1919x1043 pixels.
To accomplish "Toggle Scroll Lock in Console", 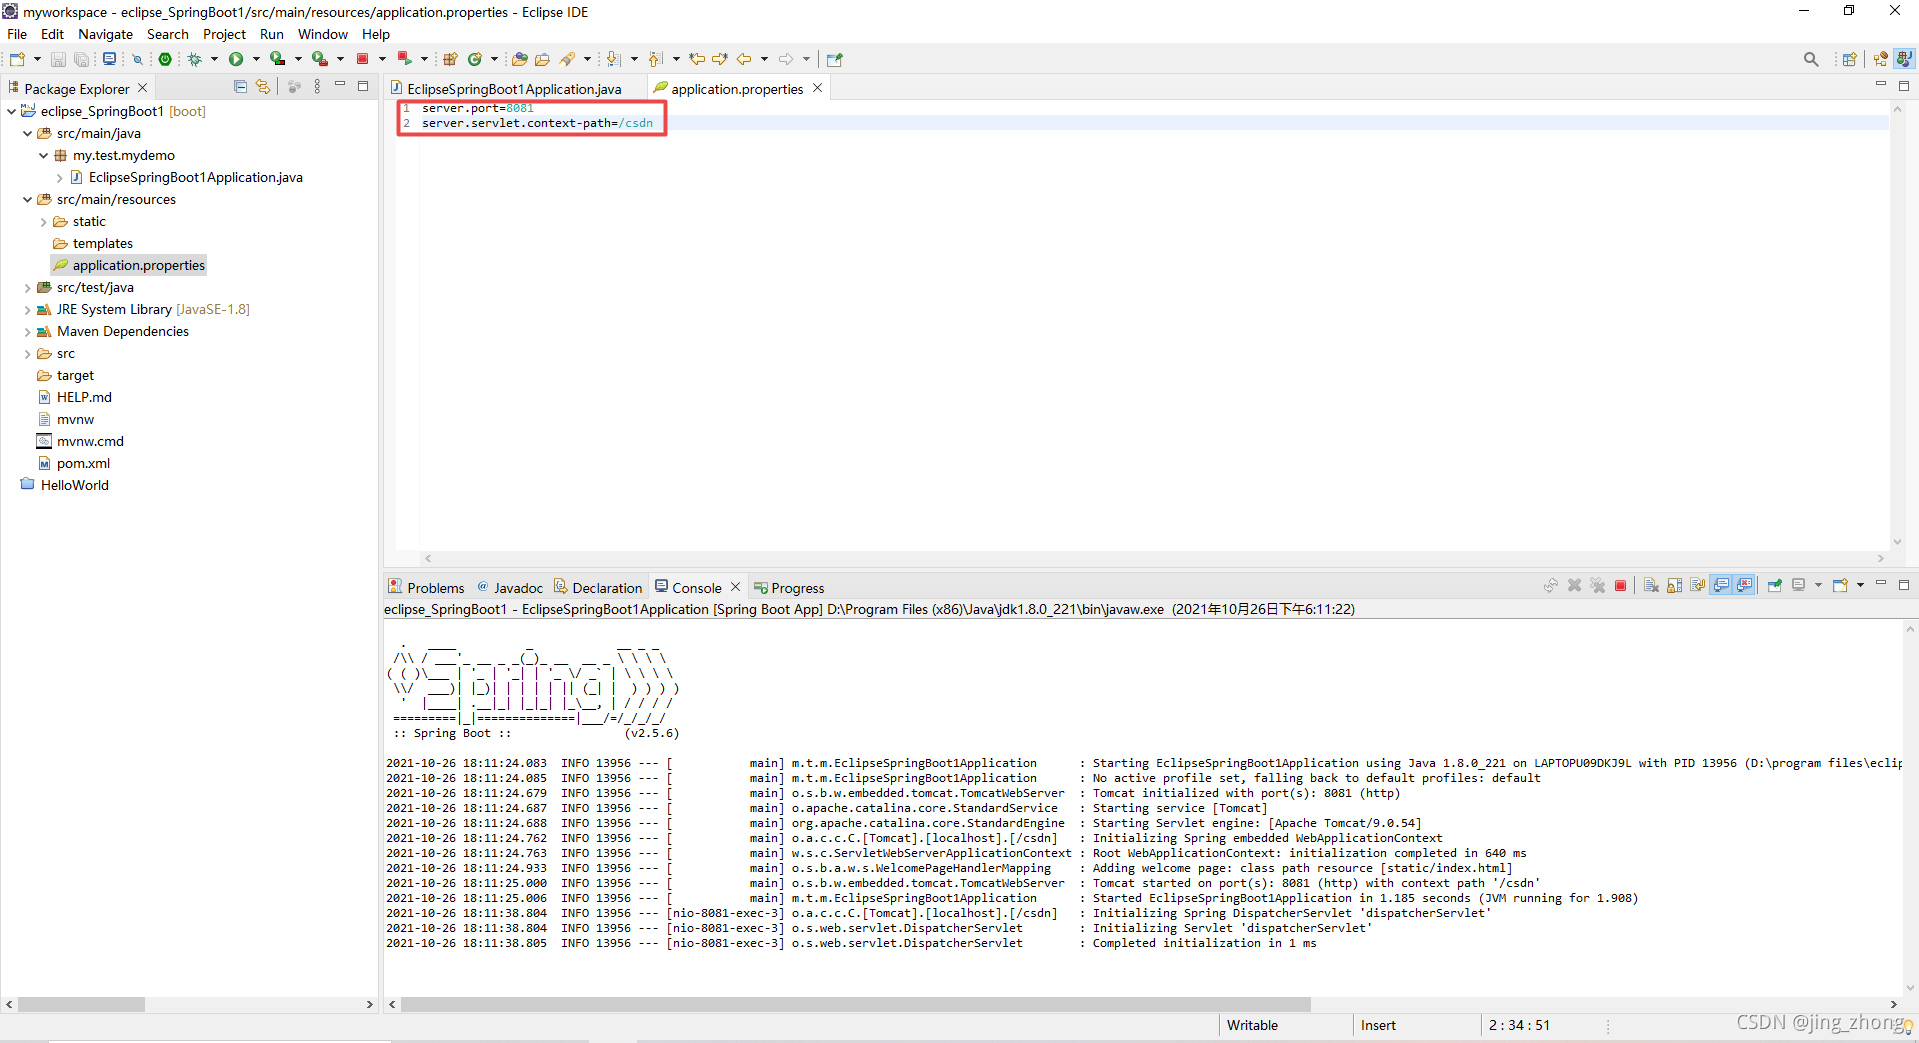I will pos(1674,586).
